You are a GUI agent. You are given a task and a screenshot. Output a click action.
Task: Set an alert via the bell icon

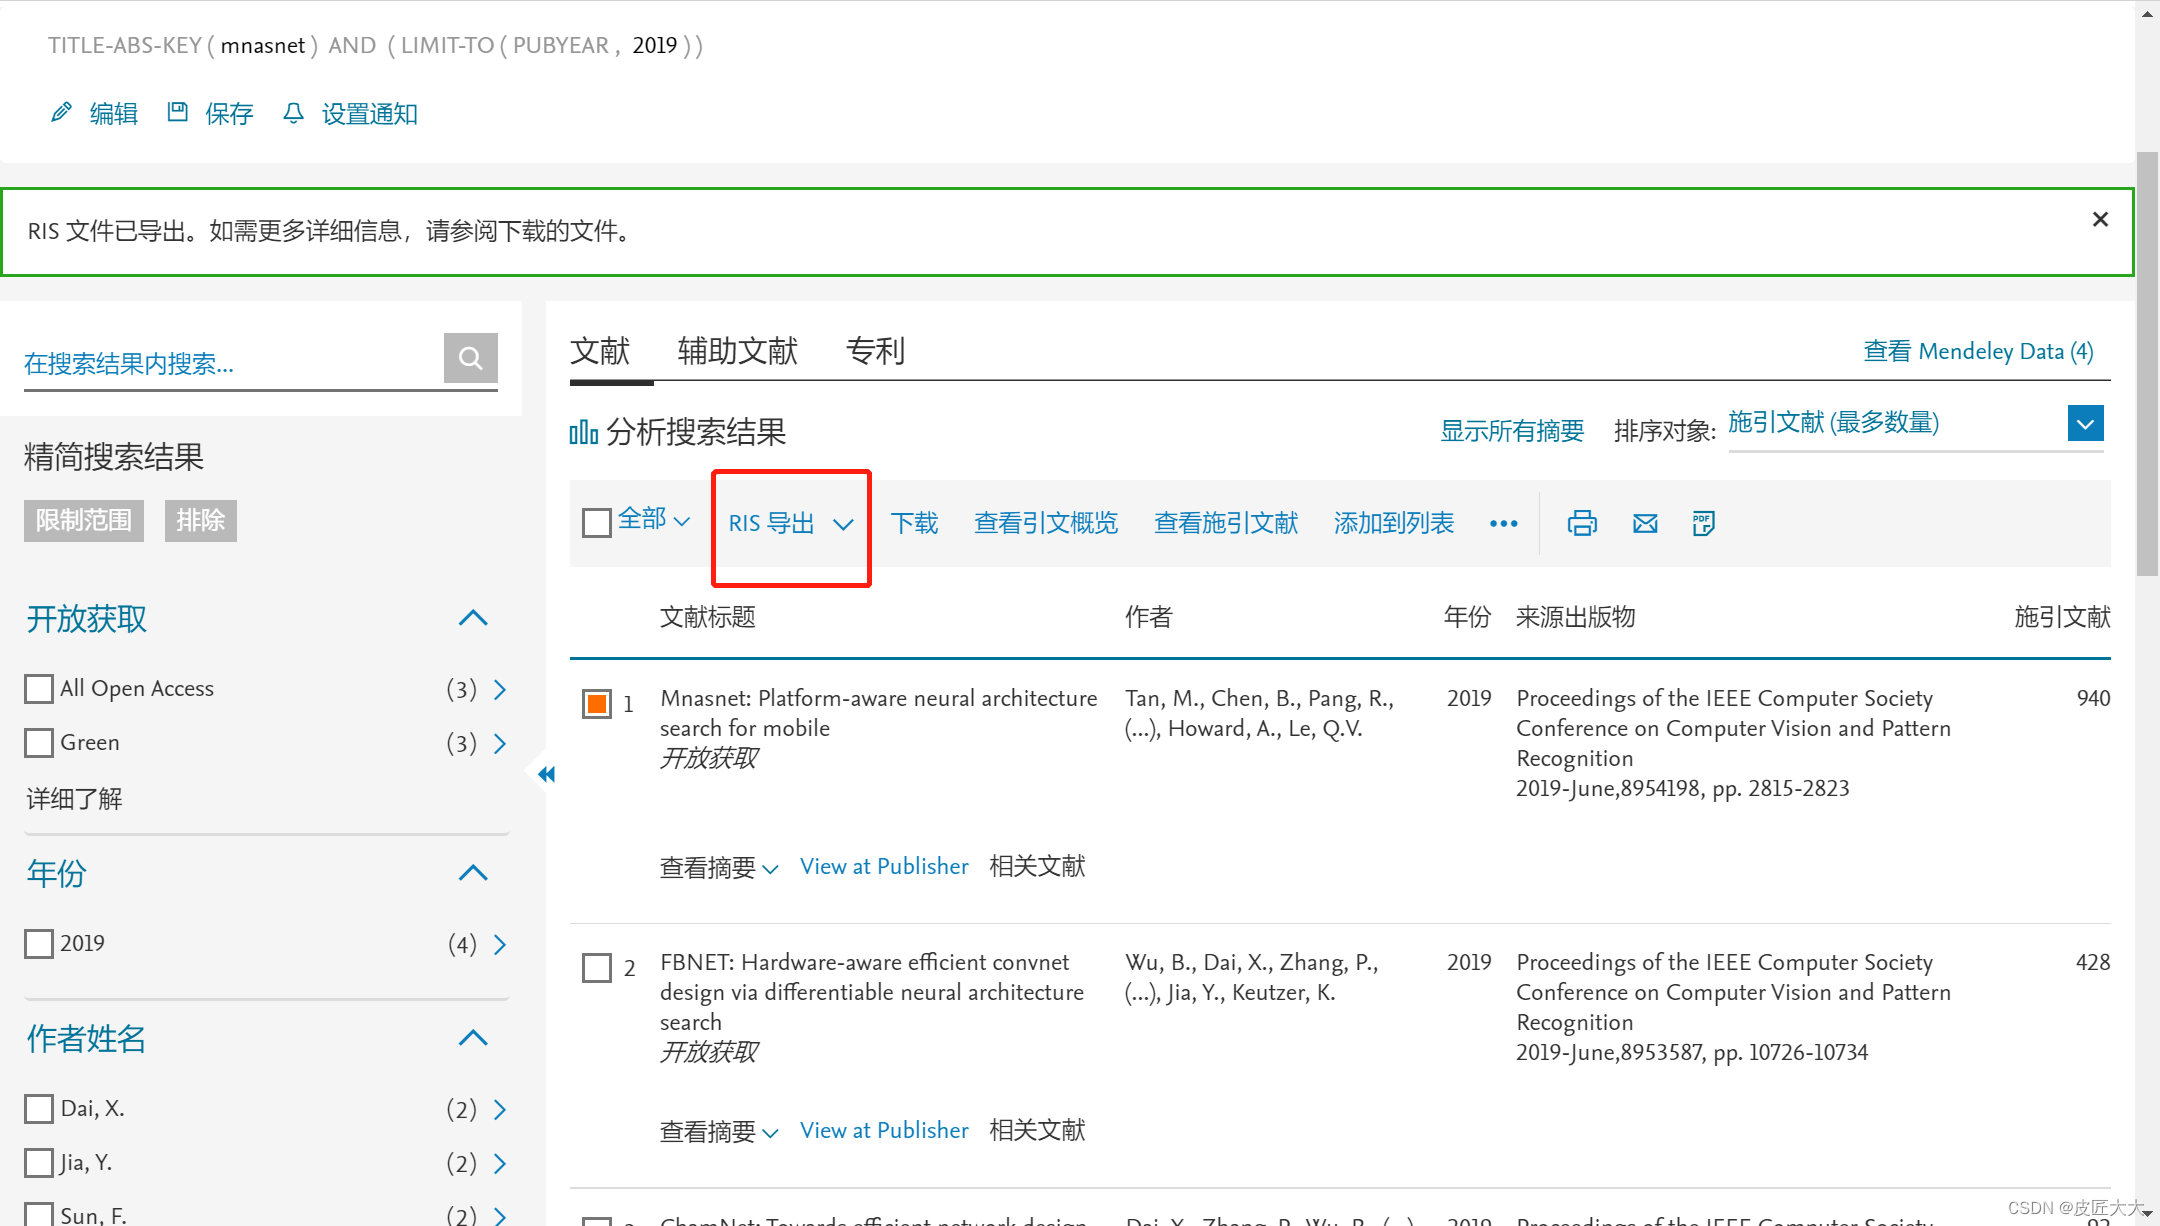point(293,113)
